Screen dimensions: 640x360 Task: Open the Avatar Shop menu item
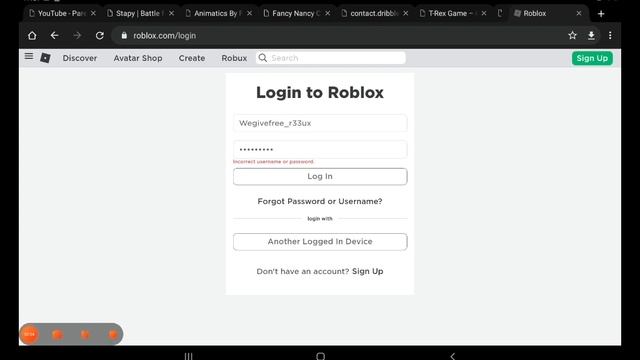point(138,58)
